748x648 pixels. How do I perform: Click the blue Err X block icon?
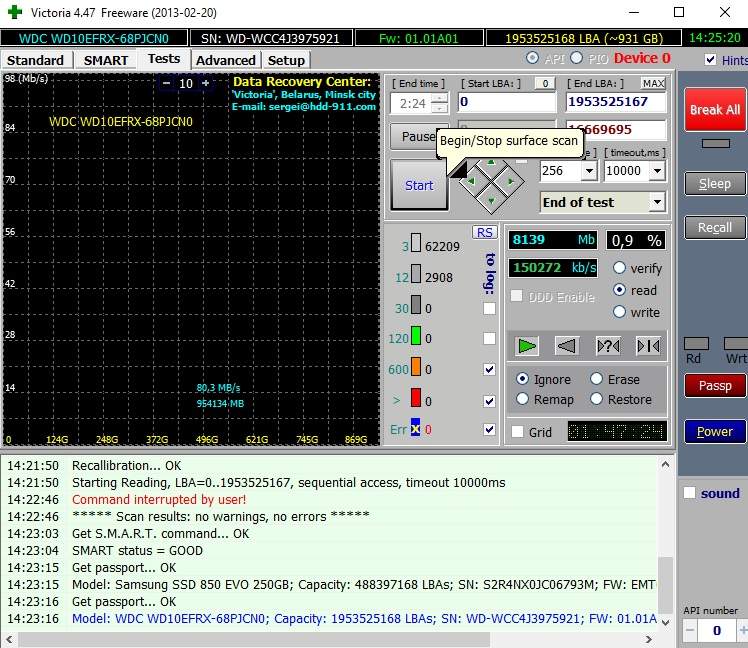(416, 428)
